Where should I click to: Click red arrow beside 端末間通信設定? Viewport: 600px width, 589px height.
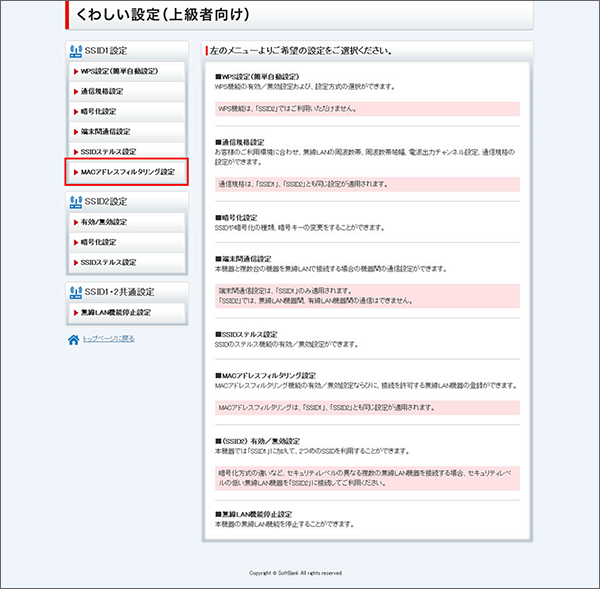[76, 132]
